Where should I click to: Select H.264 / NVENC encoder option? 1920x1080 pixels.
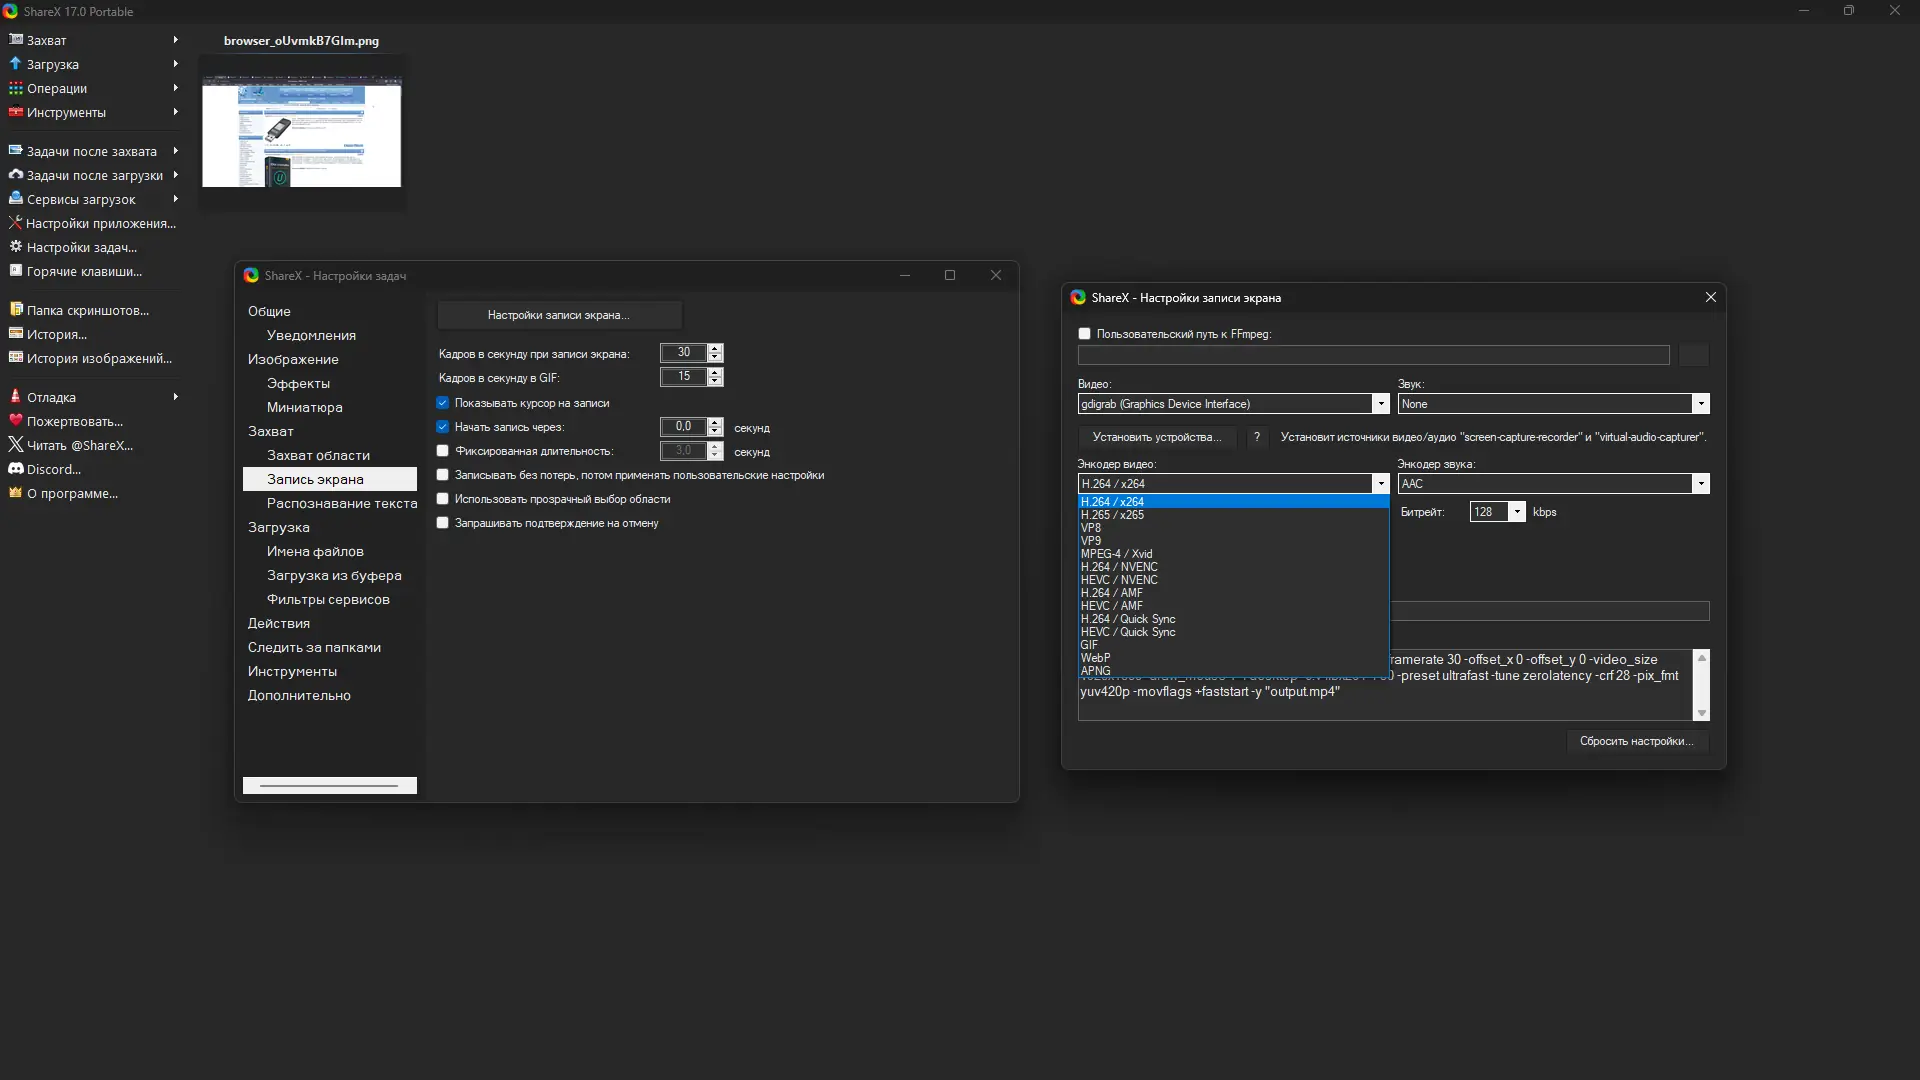coord(1119,567)
